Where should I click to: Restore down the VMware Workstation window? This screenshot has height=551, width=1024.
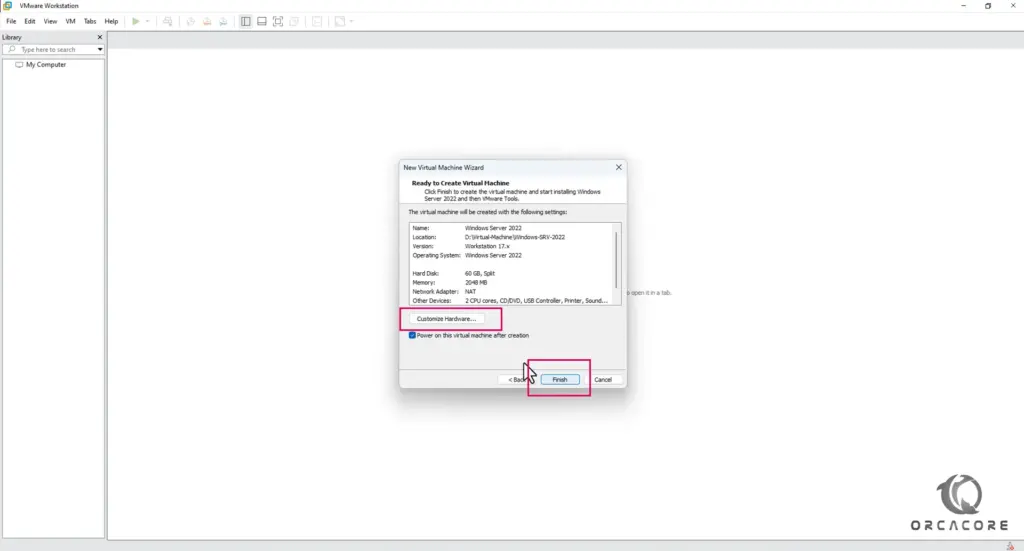pos(987,5)
